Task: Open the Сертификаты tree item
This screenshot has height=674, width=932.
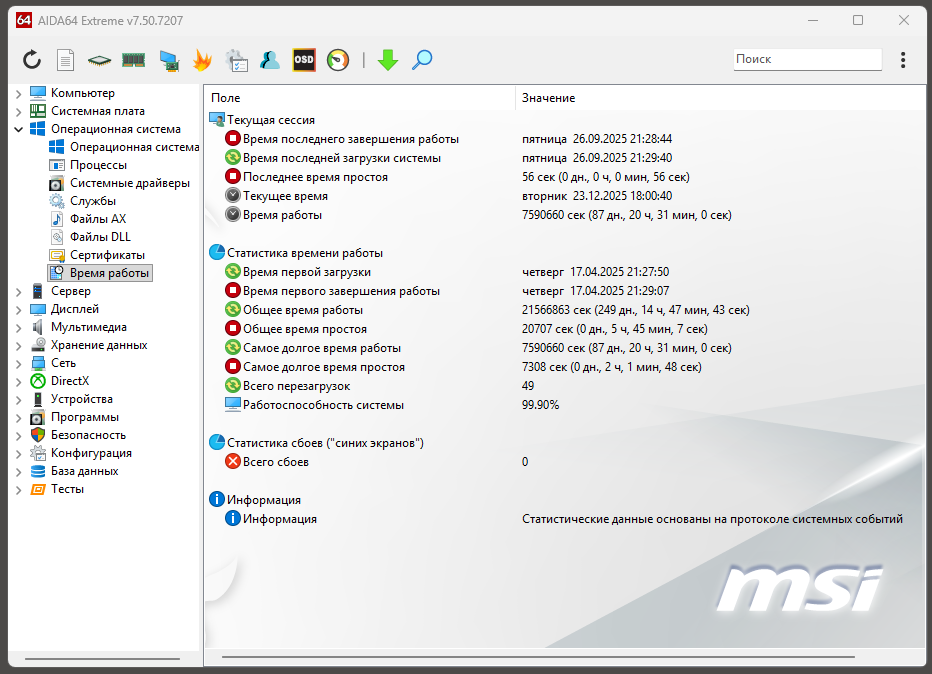Action: [107, 255]
